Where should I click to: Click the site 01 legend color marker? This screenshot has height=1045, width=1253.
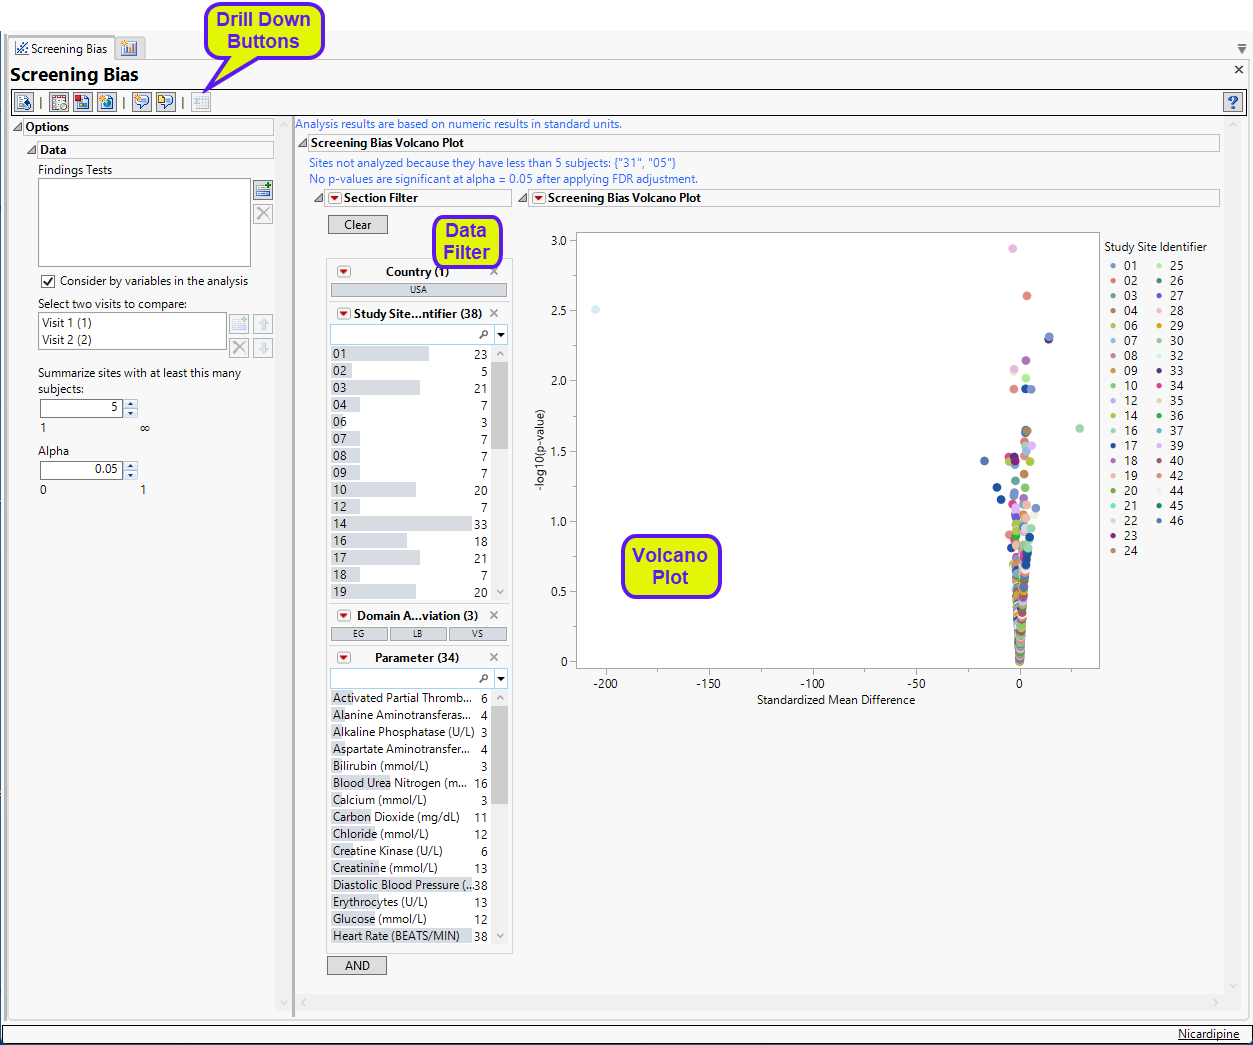[1113, 266]
